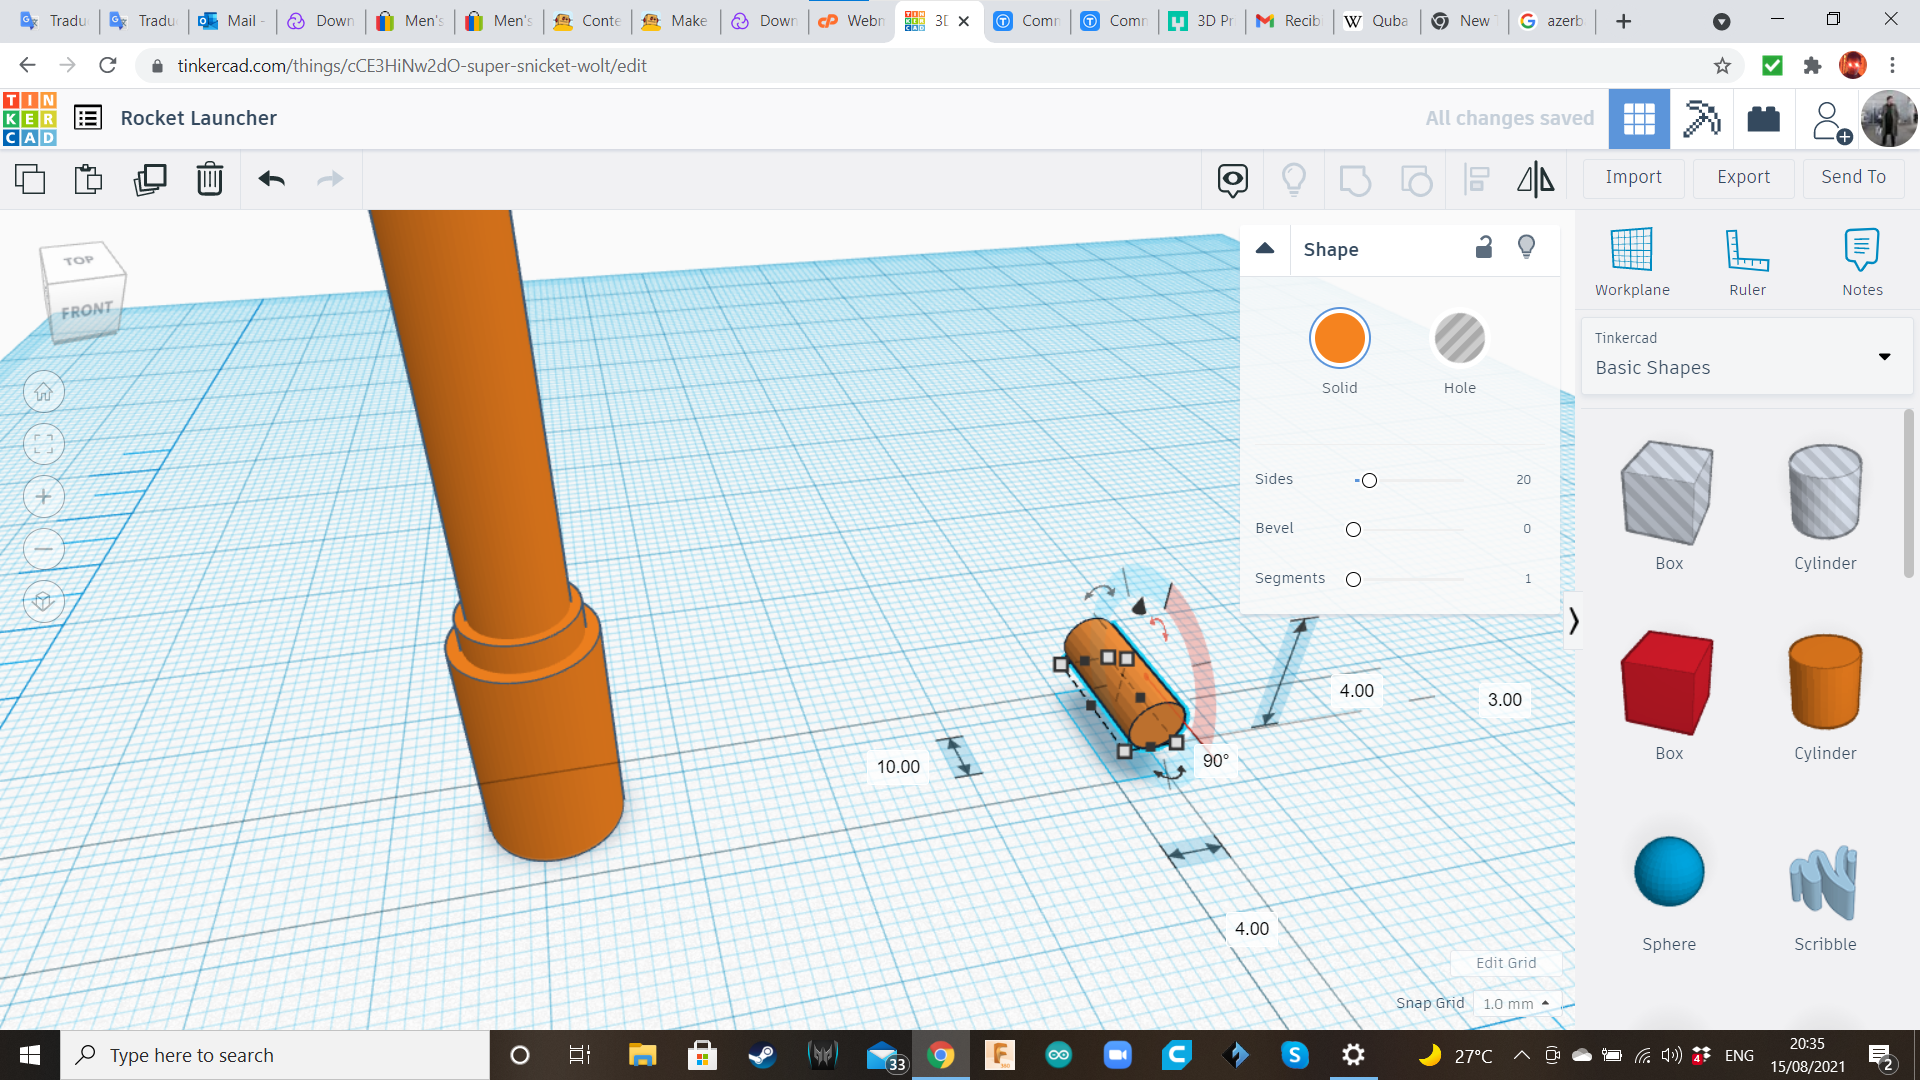Drag the Sides parameter slider
Screen dimensions: 1920x1080
[1369, 479]
